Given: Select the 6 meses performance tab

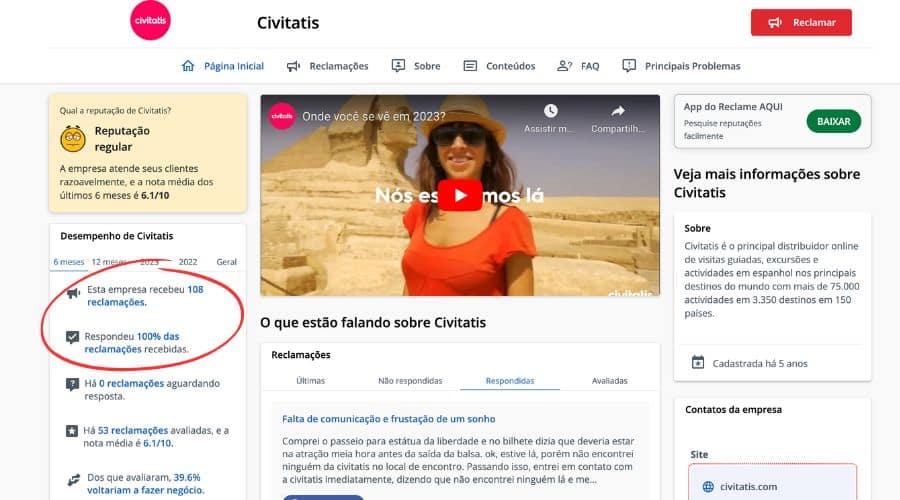Looking at the screenshot, I should pos(69,262).
